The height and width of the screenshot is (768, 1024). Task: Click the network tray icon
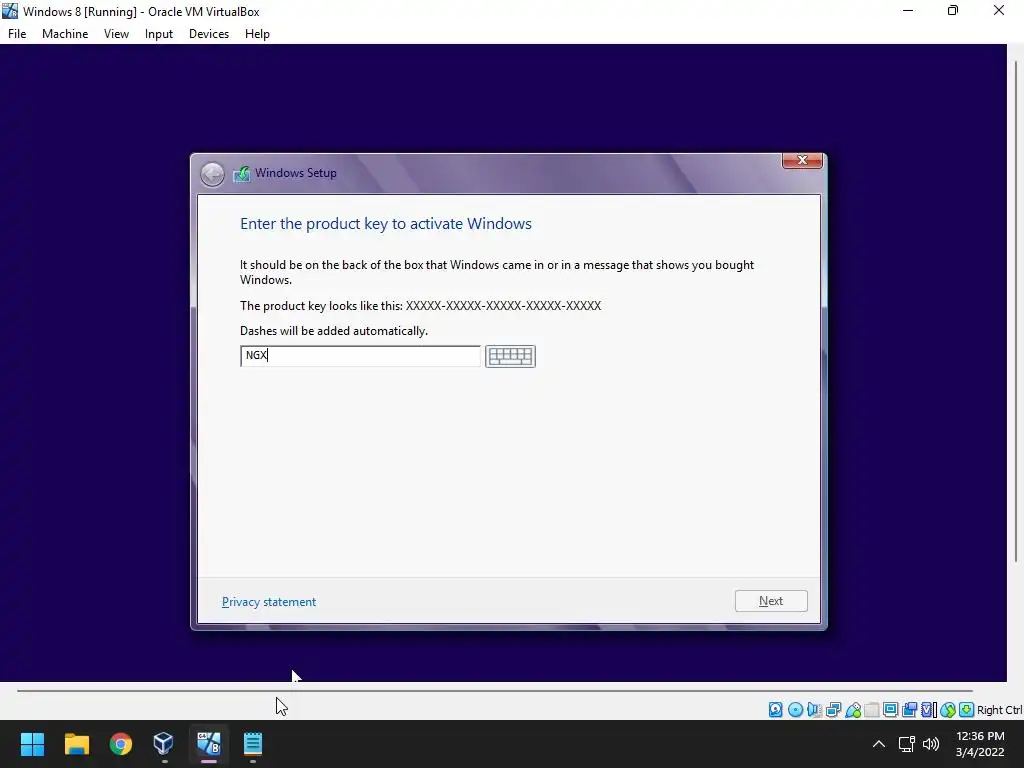tap(906, 744)
